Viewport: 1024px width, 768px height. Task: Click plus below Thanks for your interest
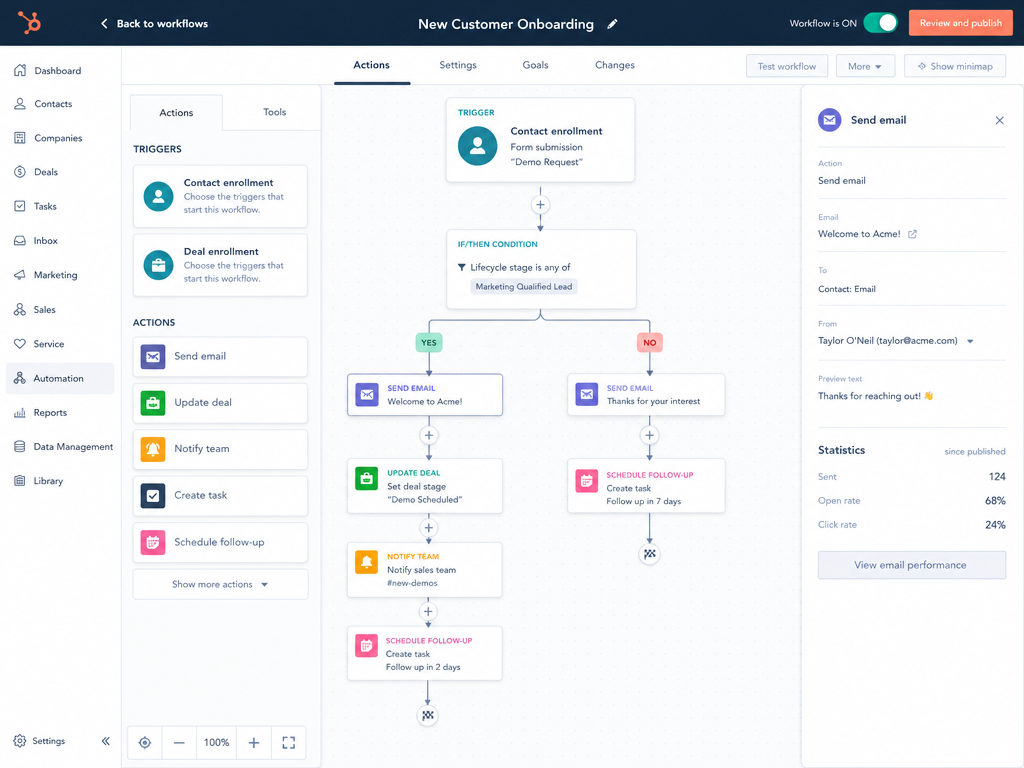tap(649, 435)
